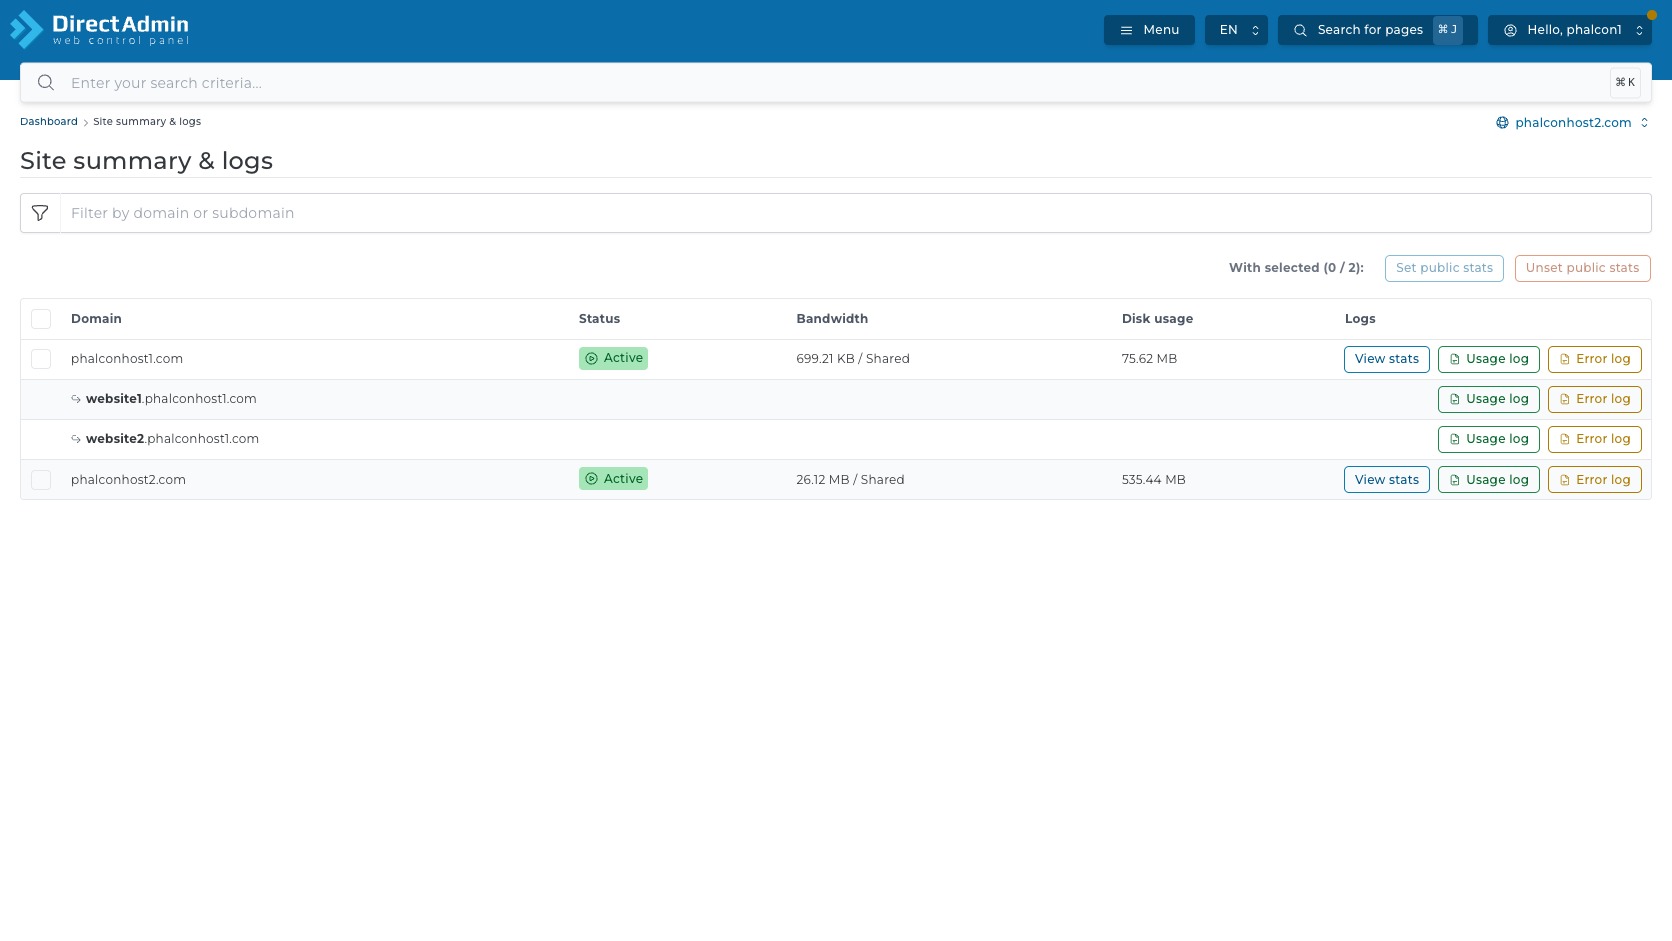This screenshot has width=1672, height=941.
Task: Click website2.phalconhost1.com subdomain name
Action: (x=172, y=439)
